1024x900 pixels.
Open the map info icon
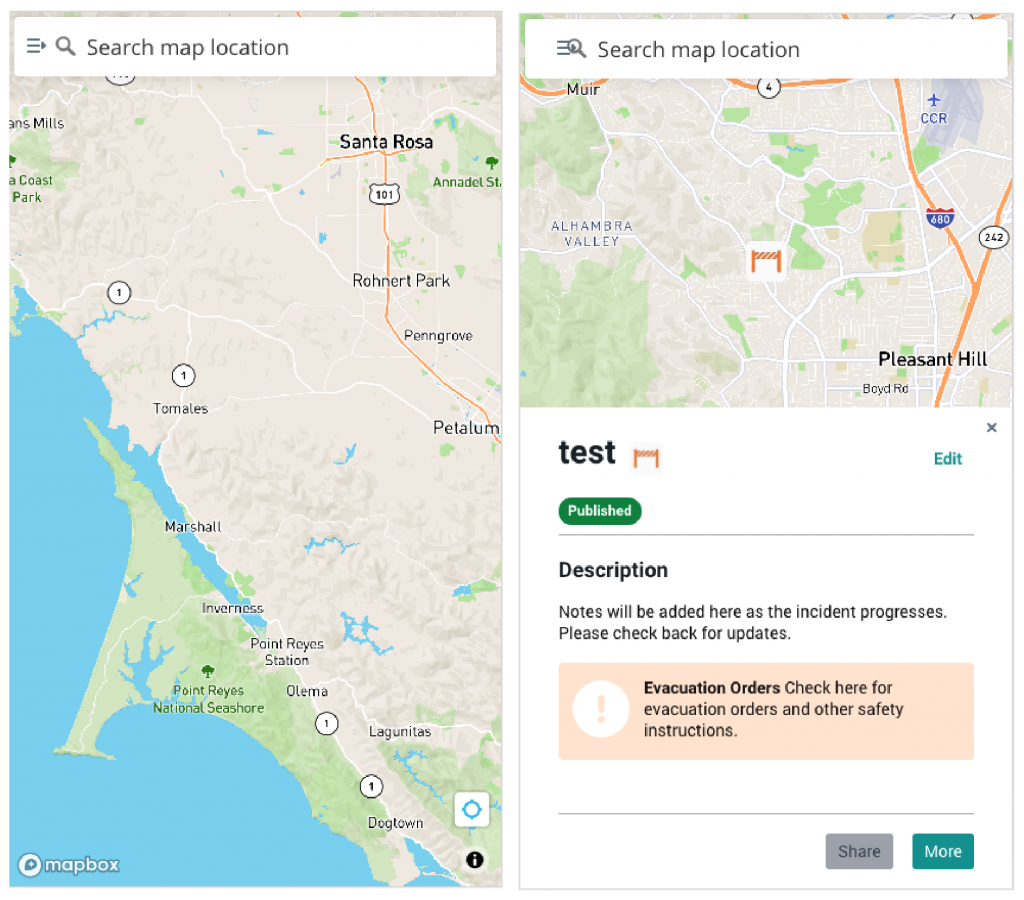click(474, 859)
